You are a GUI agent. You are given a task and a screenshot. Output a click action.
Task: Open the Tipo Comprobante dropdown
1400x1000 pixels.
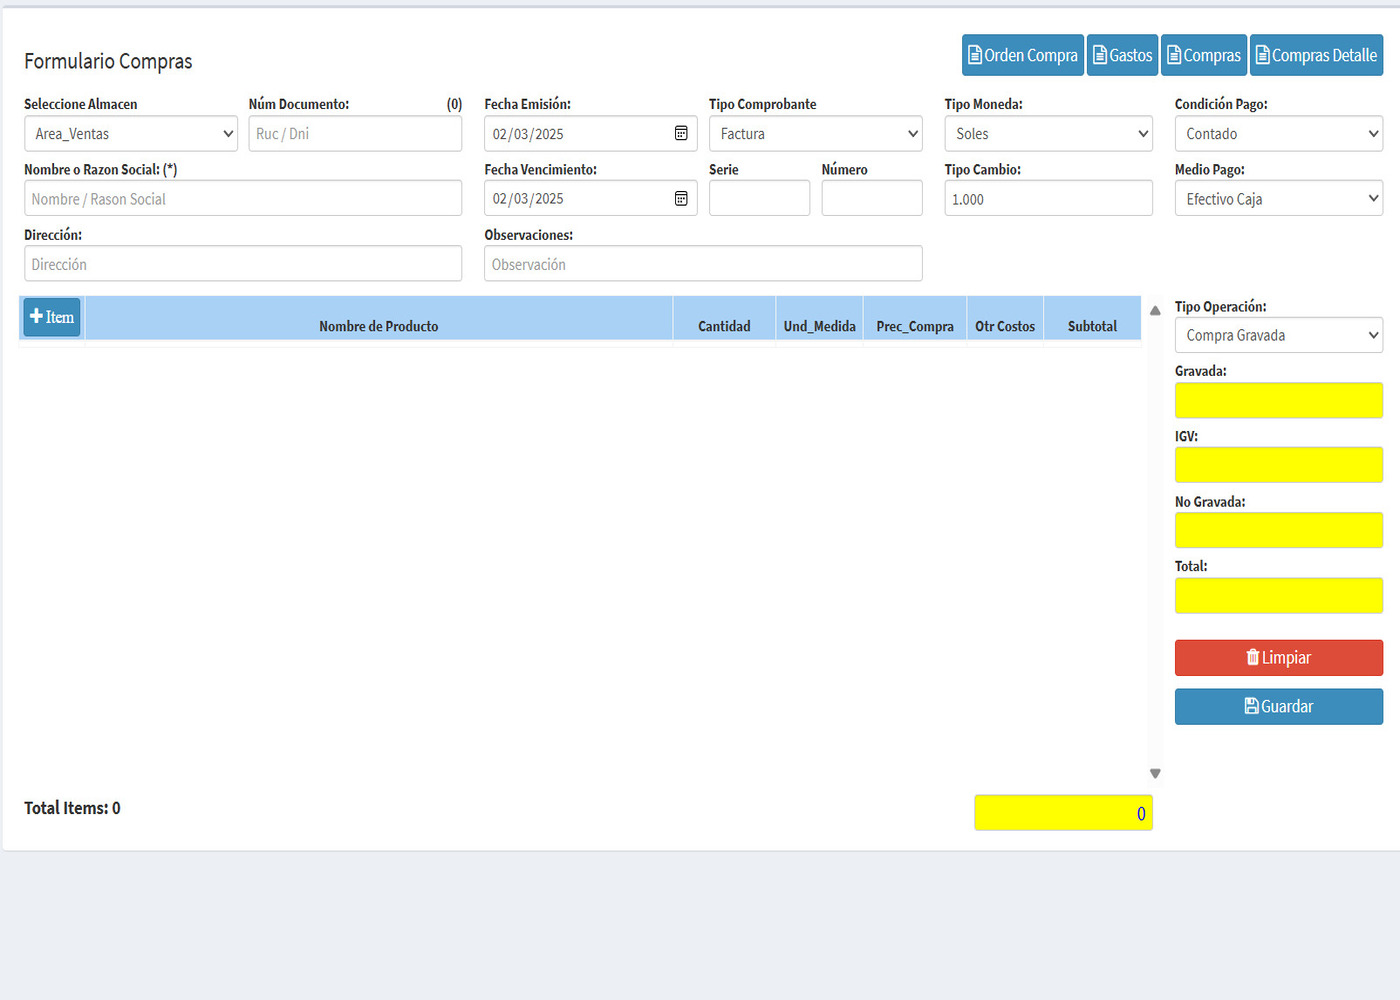(815, 134)
